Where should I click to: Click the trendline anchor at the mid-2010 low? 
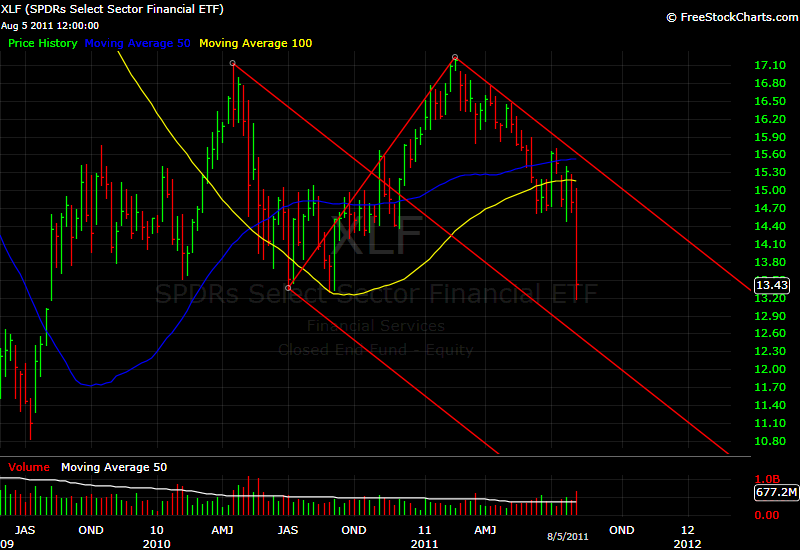tap(288, 288)
